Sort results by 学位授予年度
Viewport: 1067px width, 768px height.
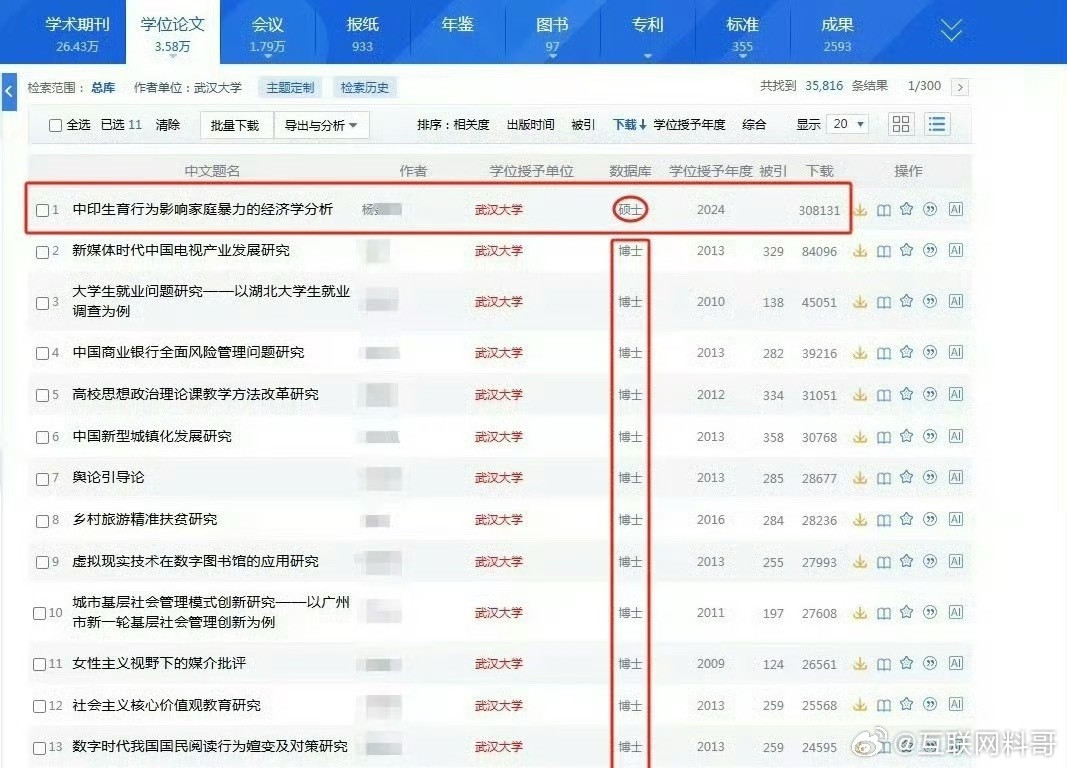click(x=689, y=124)
